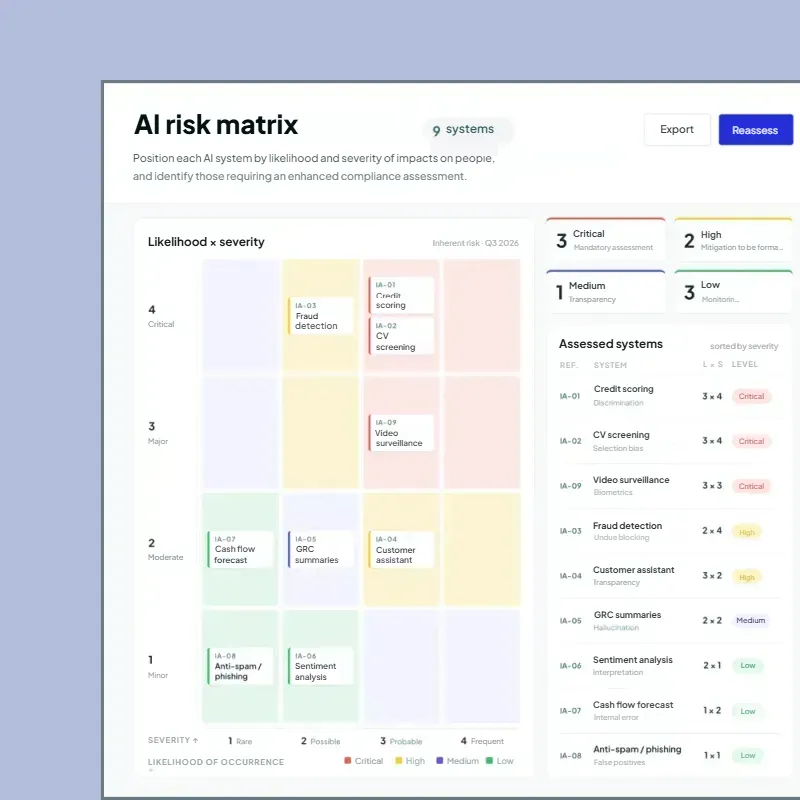Open Credit scoring row in Assessed systems

tap(669, 396)
